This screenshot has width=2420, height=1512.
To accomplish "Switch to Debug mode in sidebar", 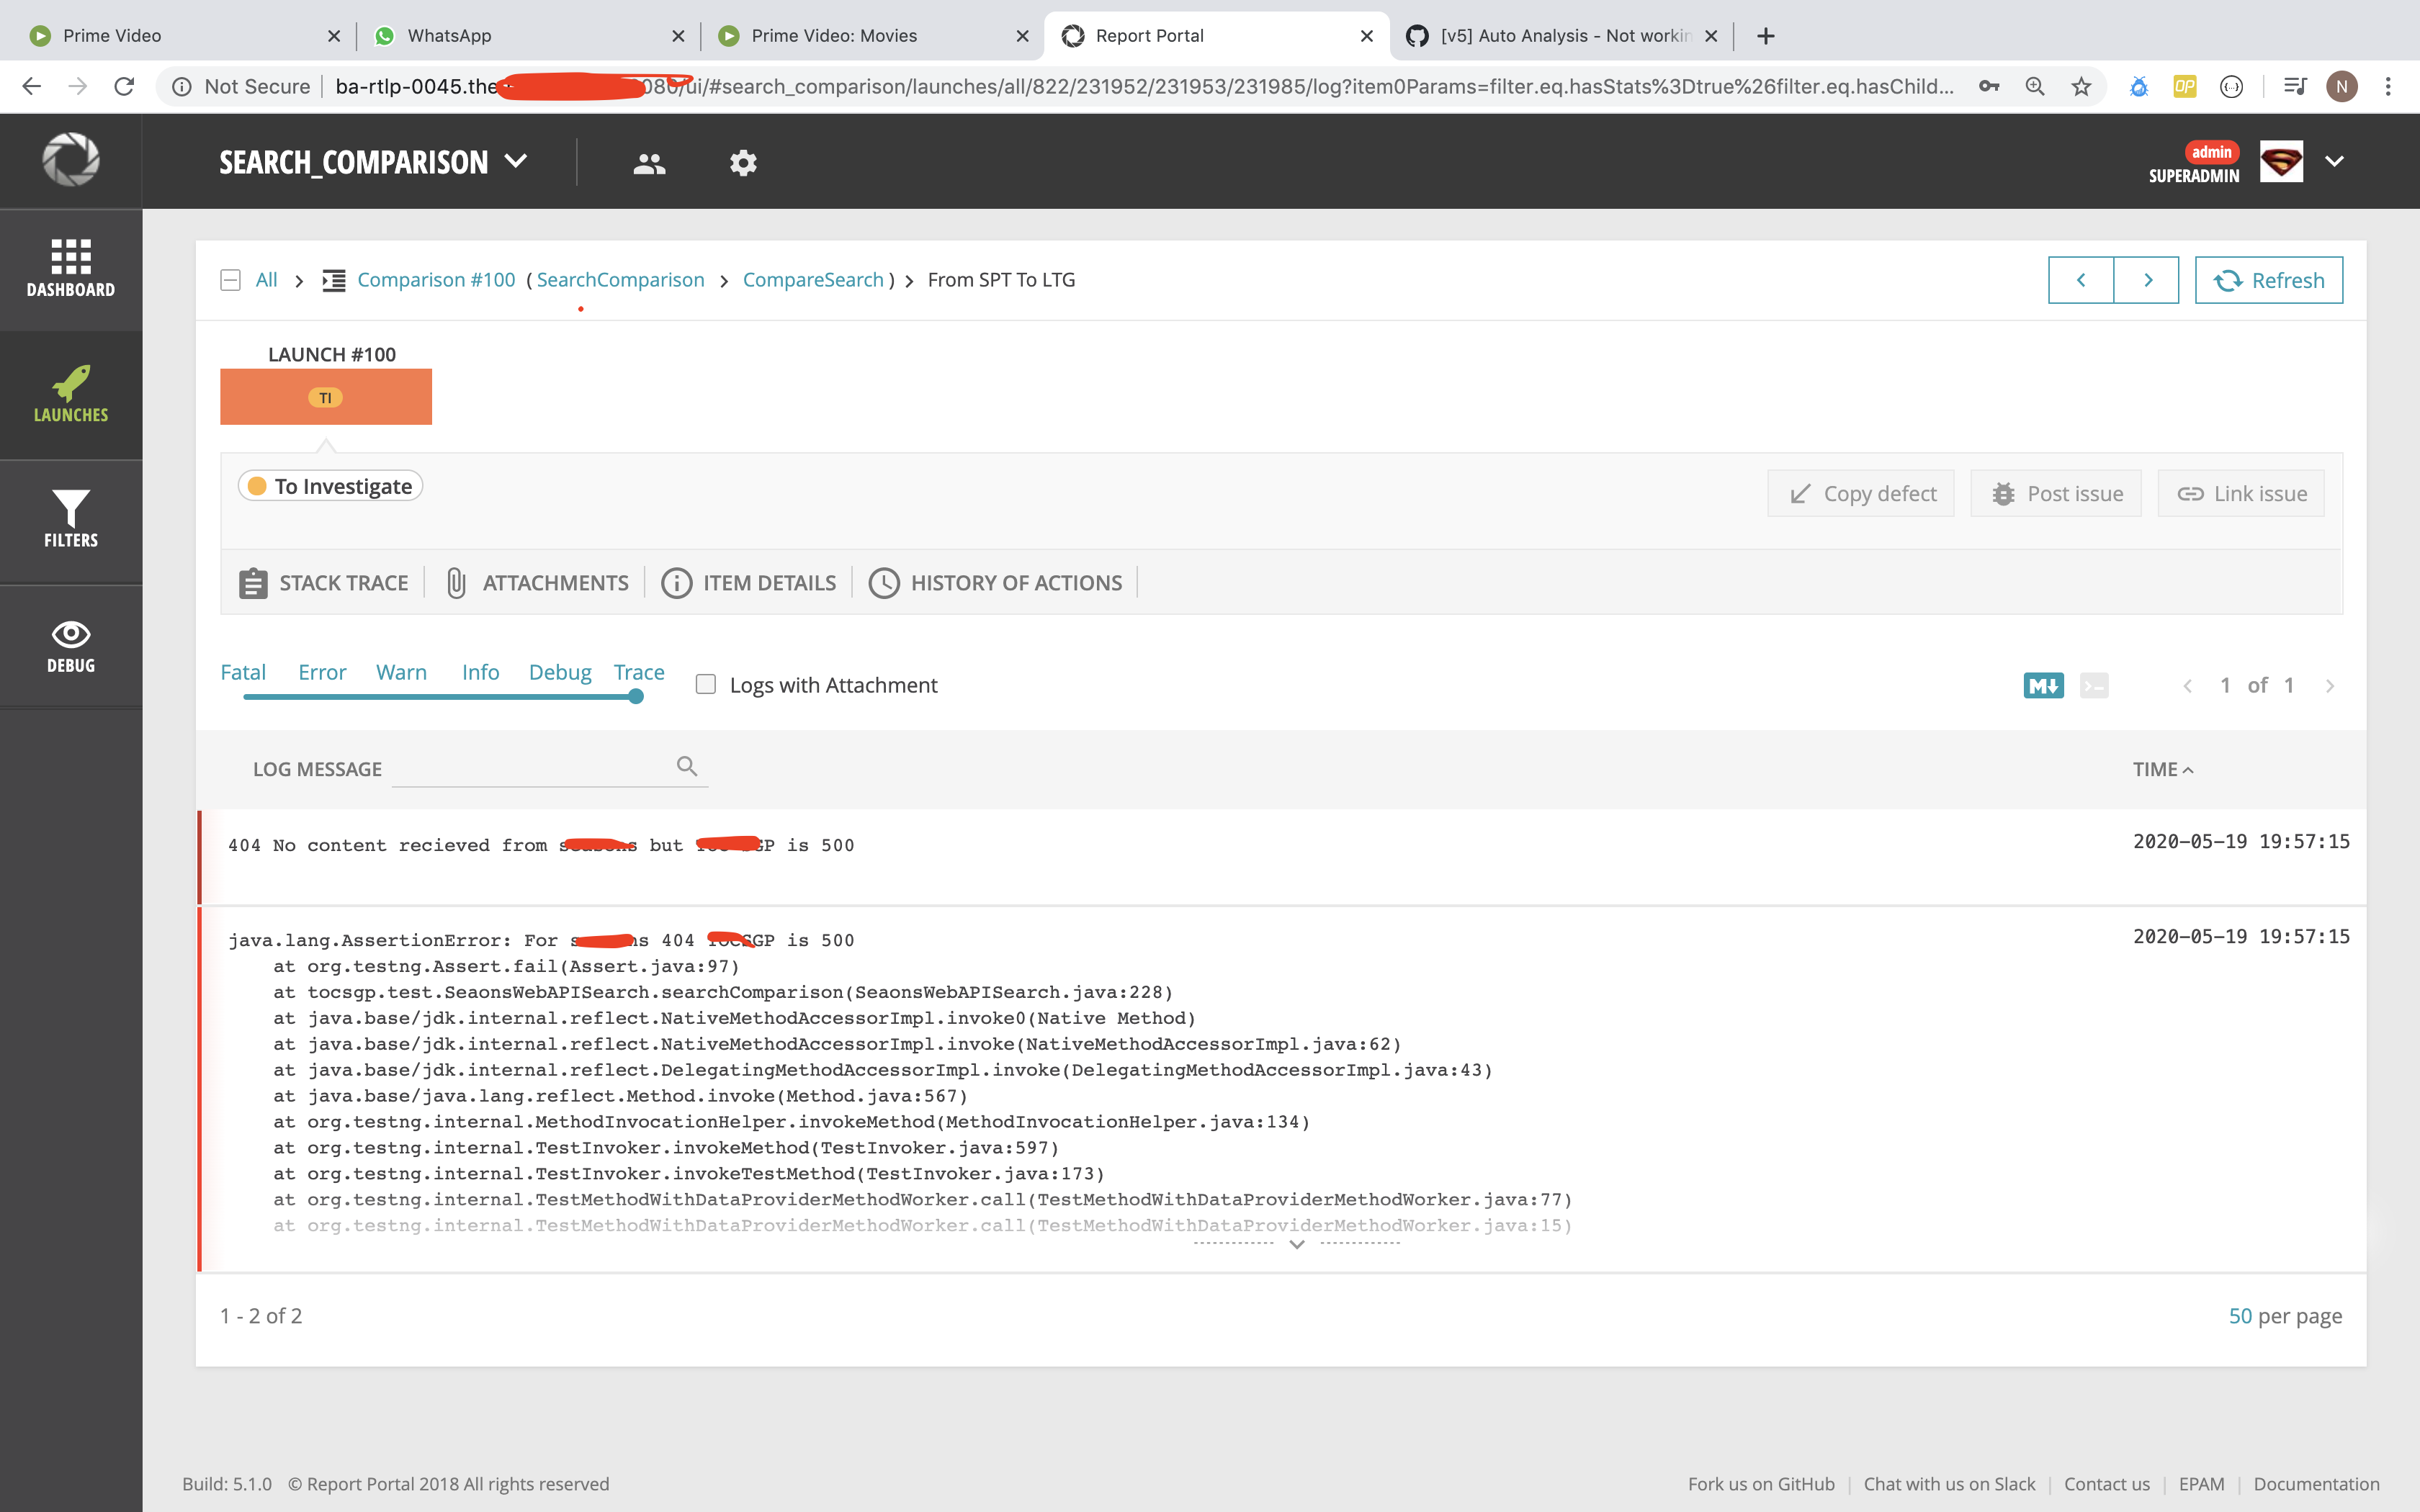I will 71,645.
